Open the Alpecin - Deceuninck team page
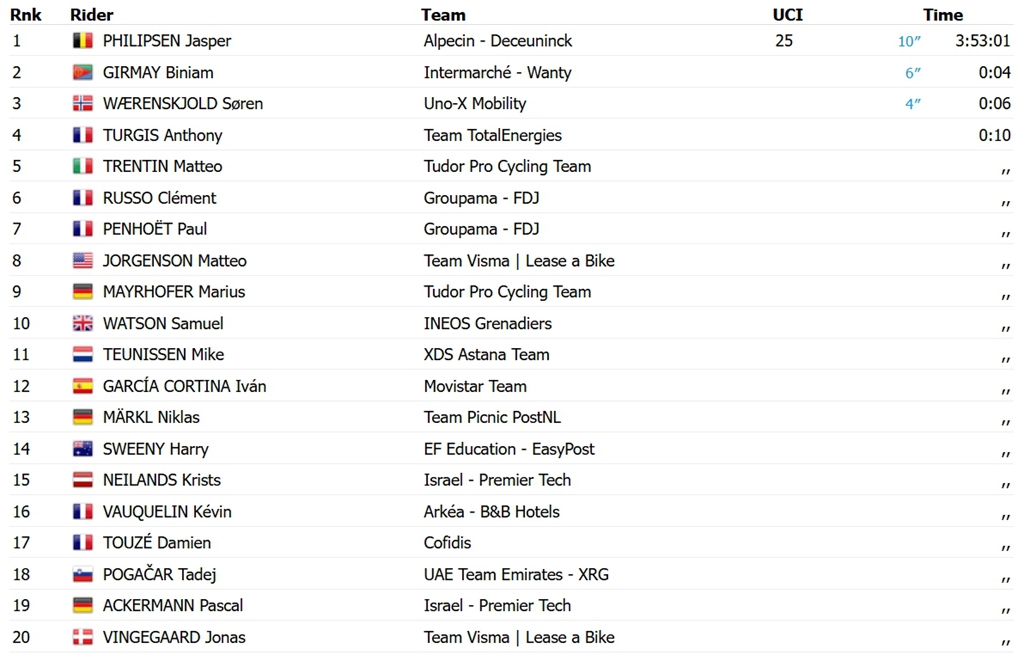The width and height of the screenshot is (1024, 655). 498,40
